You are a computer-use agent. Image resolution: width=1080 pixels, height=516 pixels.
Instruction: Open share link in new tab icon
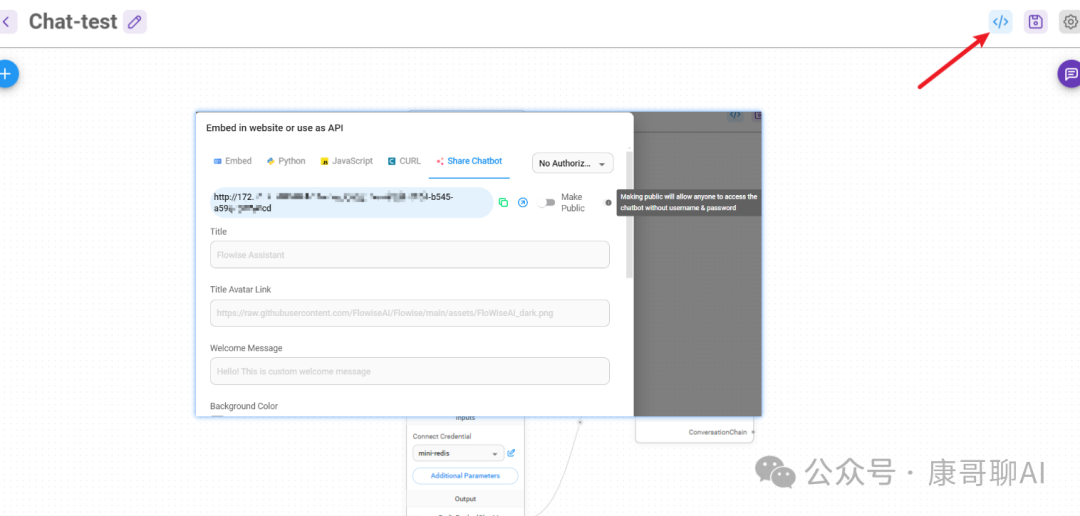coord(523,203)
